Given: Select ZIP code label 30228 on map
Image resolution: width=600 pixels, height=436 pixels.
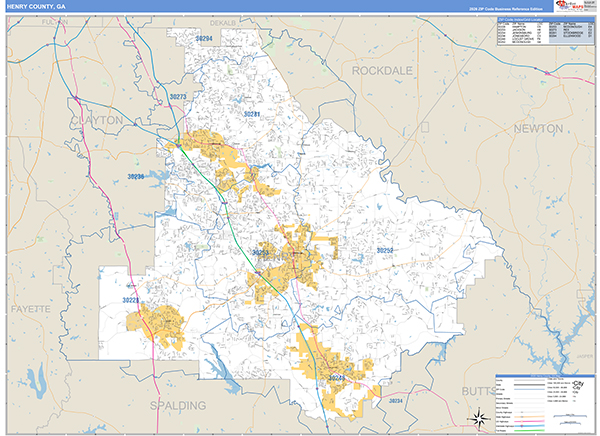Looking at the screenshot, I should [131, 300].
